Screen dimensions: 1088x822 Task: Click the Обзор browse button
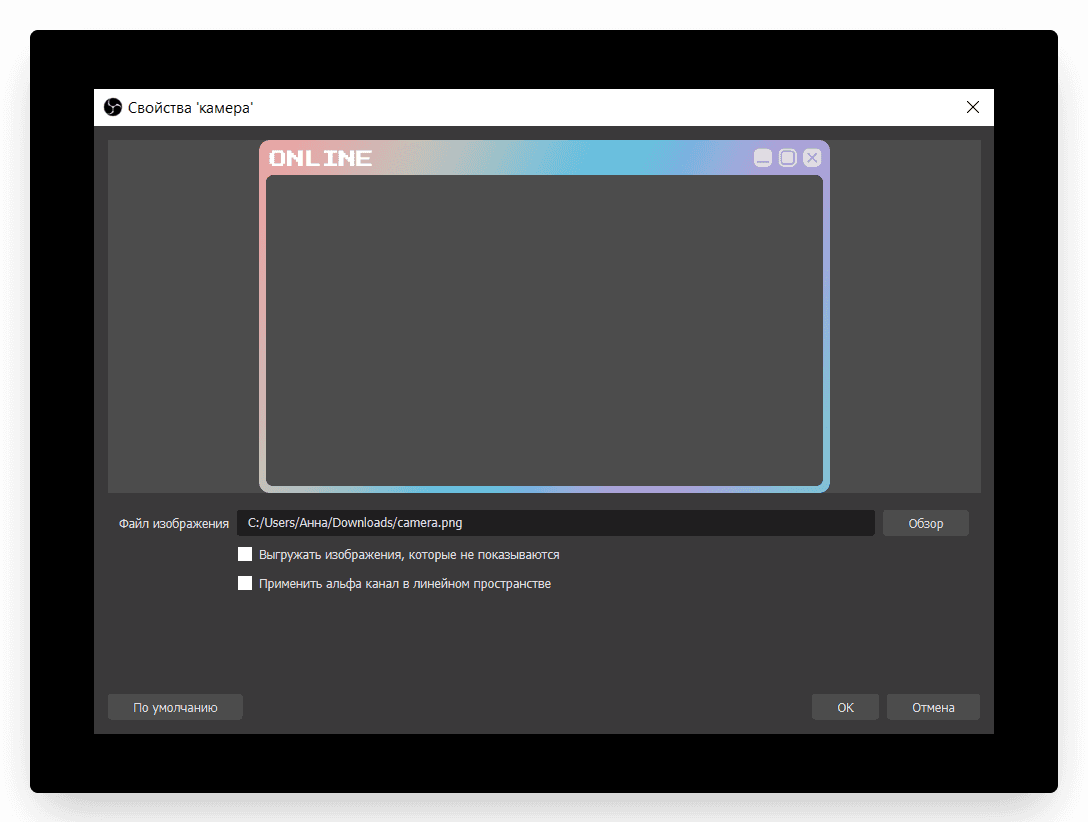pyautogui.click(x=926, y=523)
